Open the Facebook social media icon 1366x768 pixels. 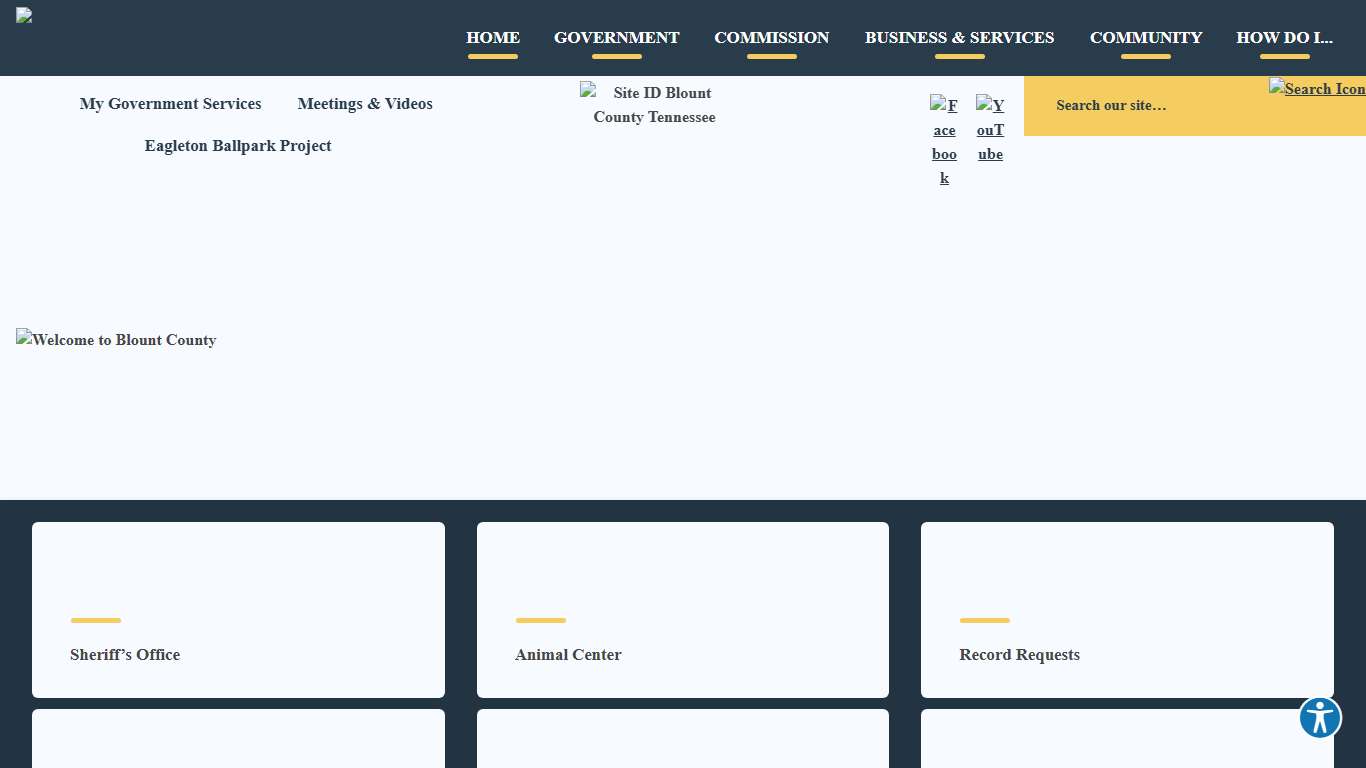click(944, 141)
